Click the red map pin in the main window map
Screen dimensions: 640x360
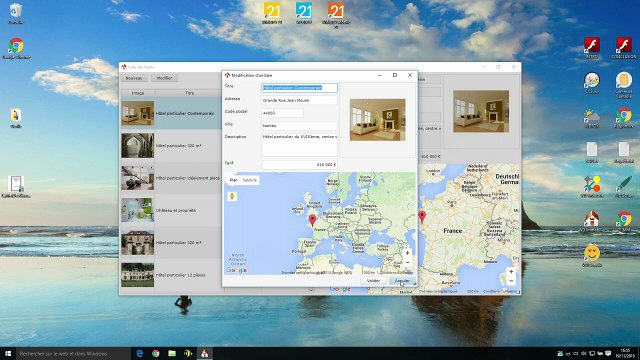[422, 216]
